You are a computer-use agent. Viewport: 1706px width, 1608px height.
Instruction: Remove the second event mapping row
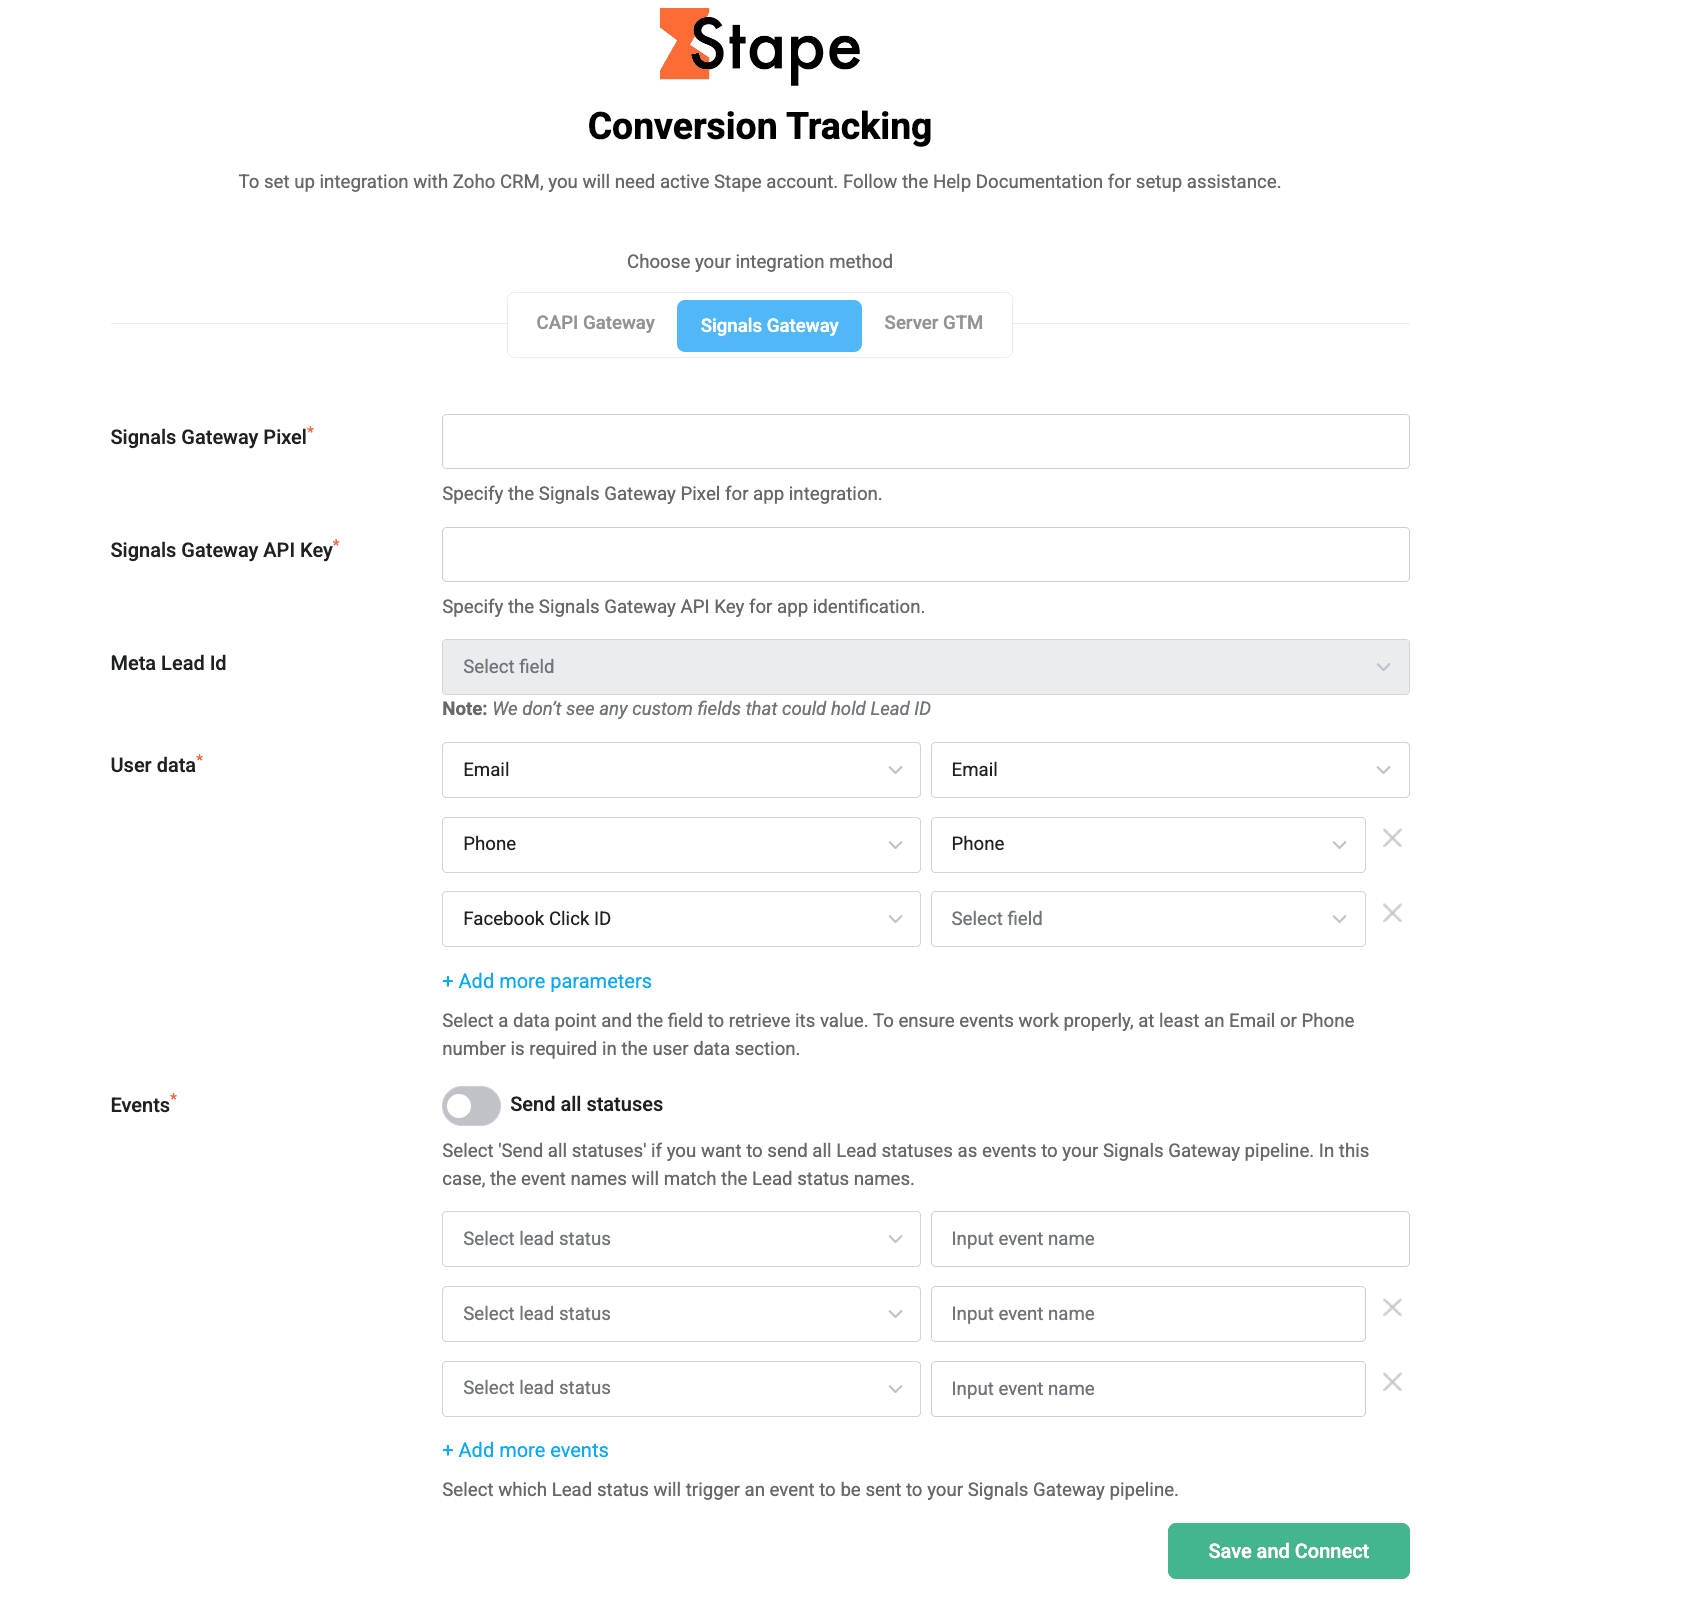[1392, 1307]
